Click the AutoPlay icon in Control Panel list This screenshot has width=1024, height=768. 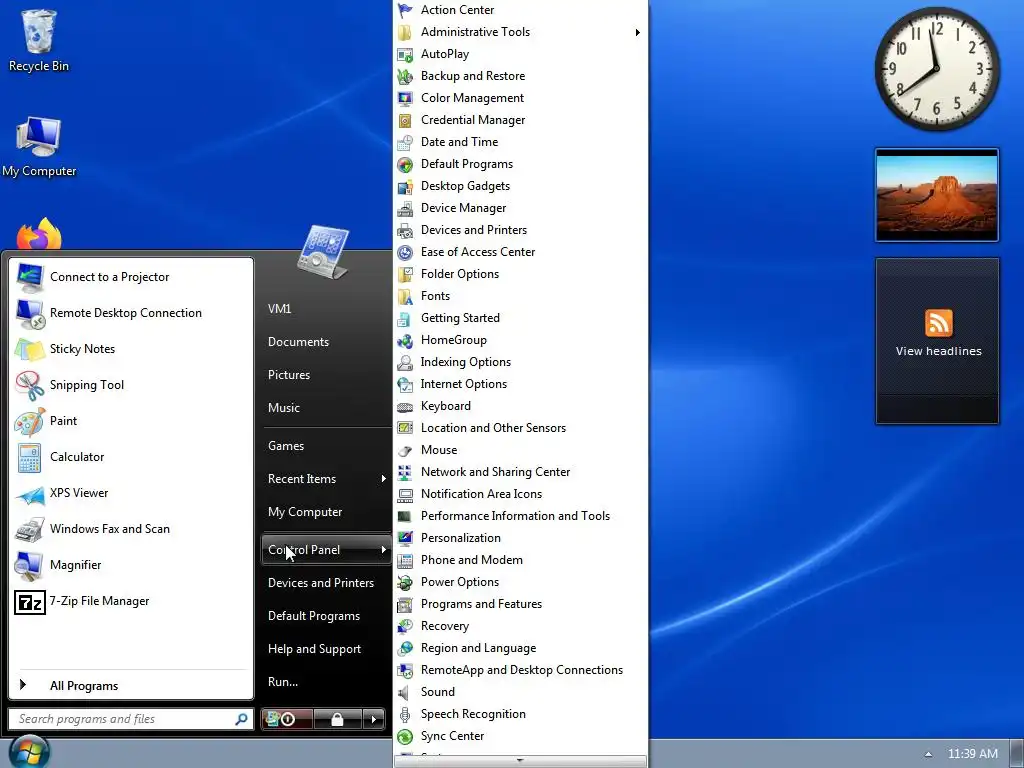(405, 54)
